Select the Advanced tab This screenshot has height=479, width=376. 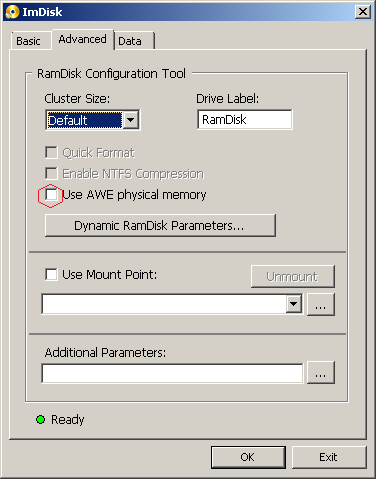tap(82, 39)
